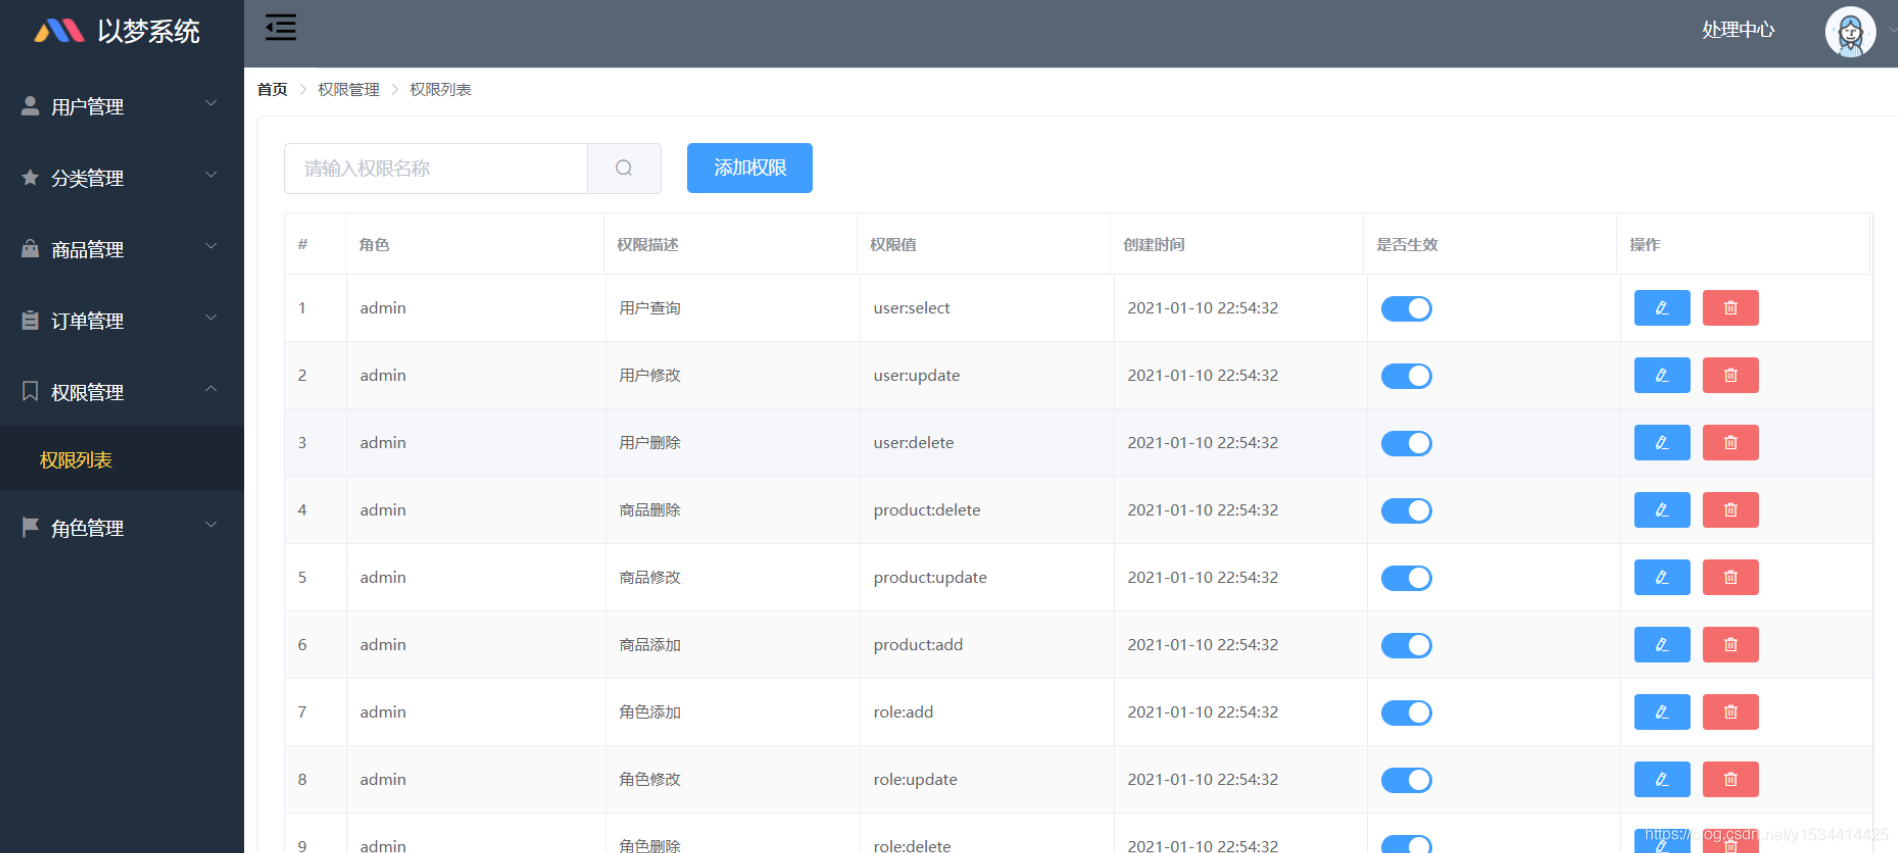This screenshot has width=1898, height=853.
Task: Open 处理中心 in the header
Action: click(1738, 30)
